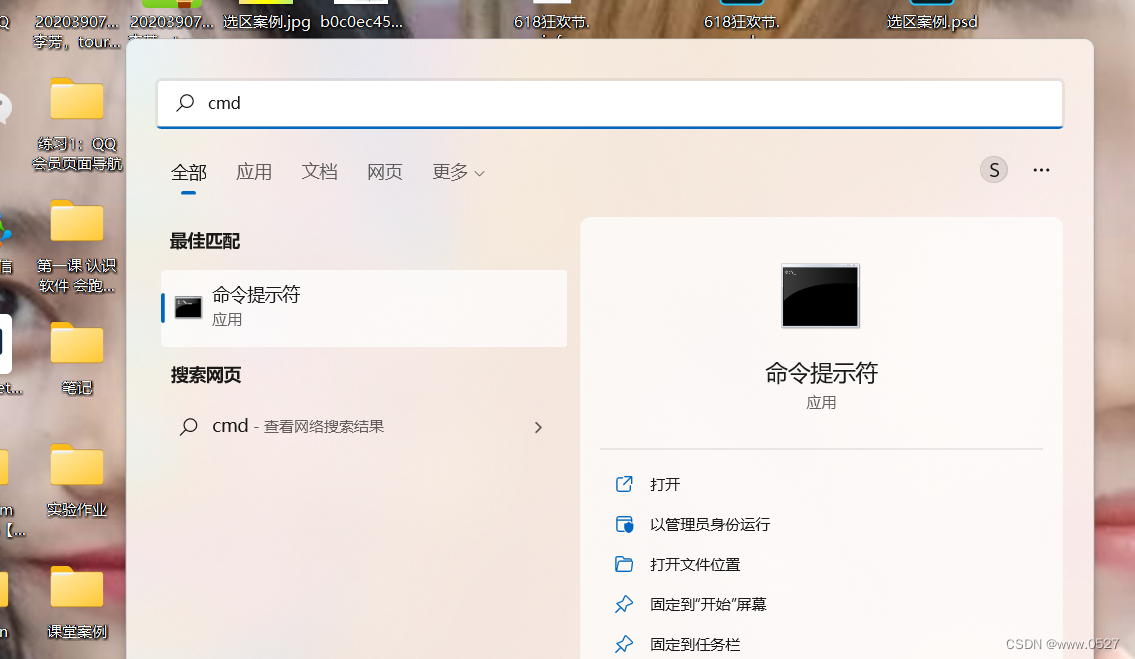This screenshot has height=659, width=1135.
Task: Click the 命令提示符 app icon in preview pane
Action: point(820,295)
